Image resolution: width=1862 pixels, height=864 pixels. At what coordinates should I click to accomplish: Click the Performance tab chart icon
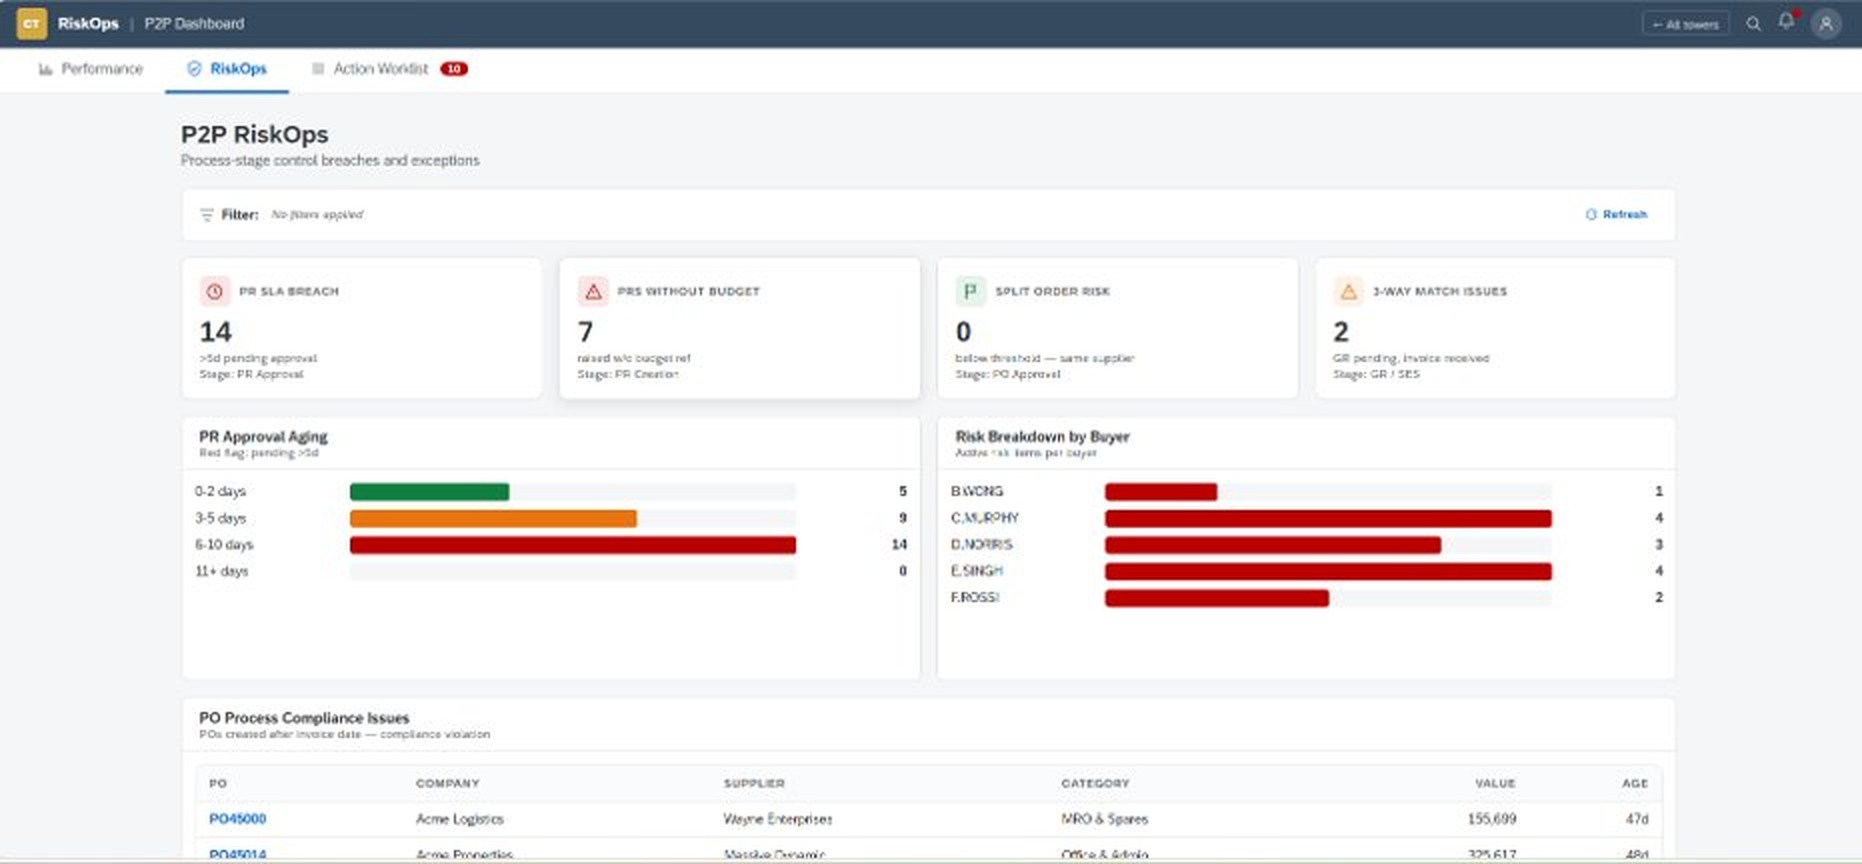pos(45,69)
